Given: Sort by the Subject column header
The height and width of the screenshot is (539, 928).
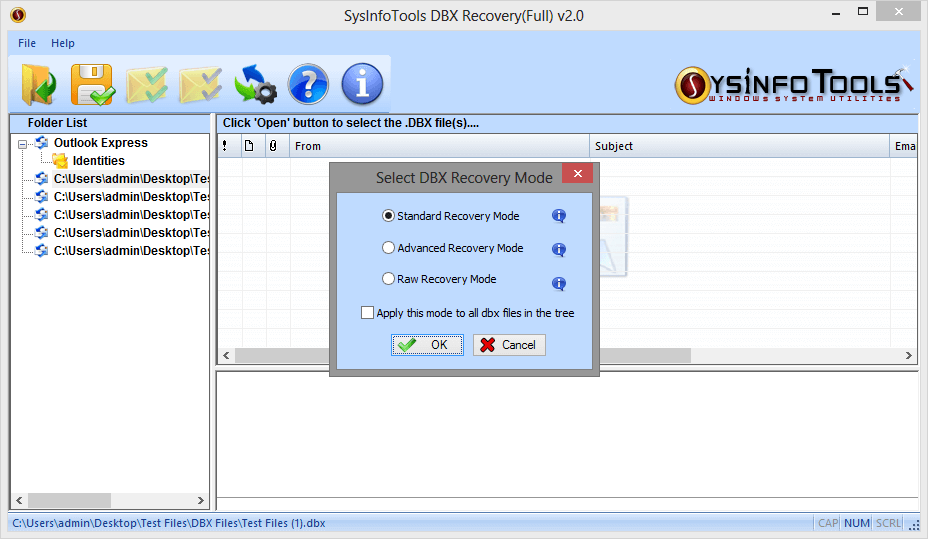Looking at the screenshot, I should point(739,146).
